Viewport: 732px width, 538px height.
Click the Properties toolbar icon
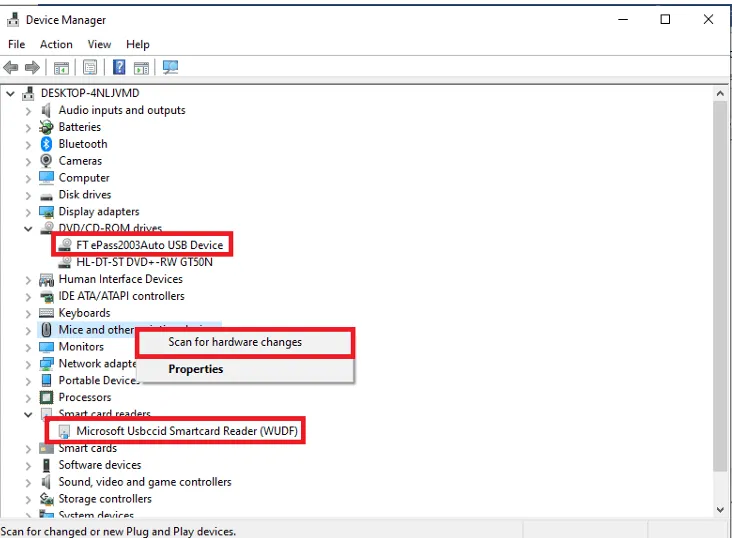coord(90,67)
